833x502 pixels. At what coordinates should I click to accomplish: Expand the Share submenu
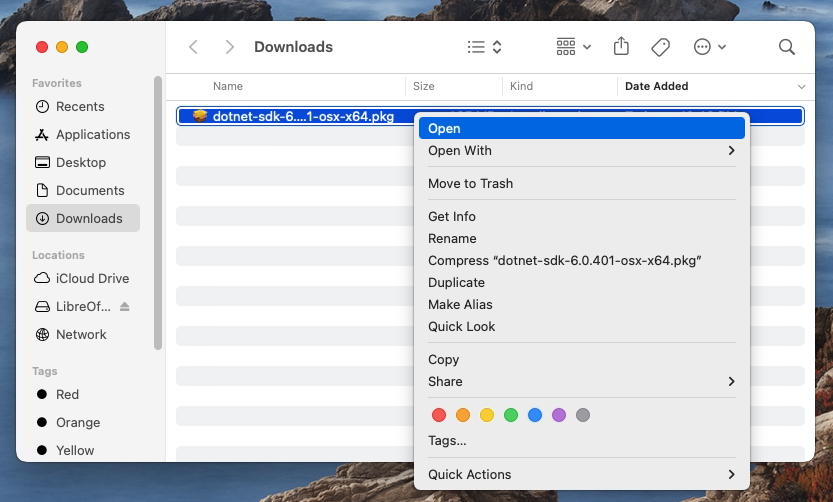582,382
